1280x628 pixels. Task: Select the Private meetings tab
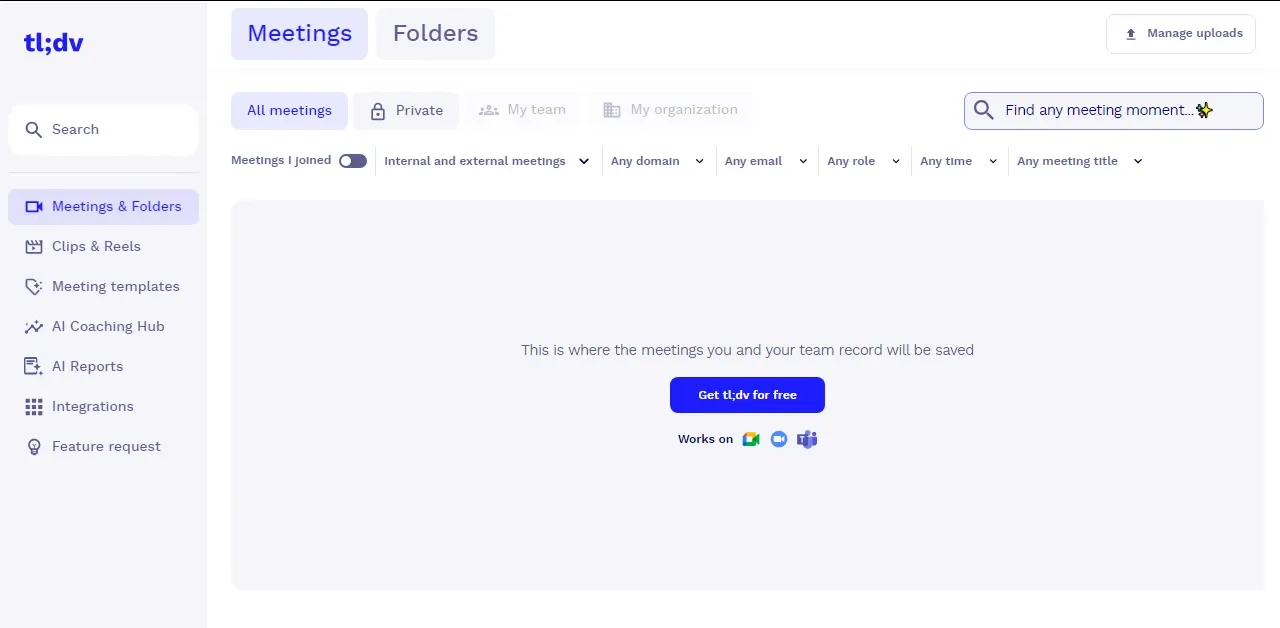click(x=406, y=110)
